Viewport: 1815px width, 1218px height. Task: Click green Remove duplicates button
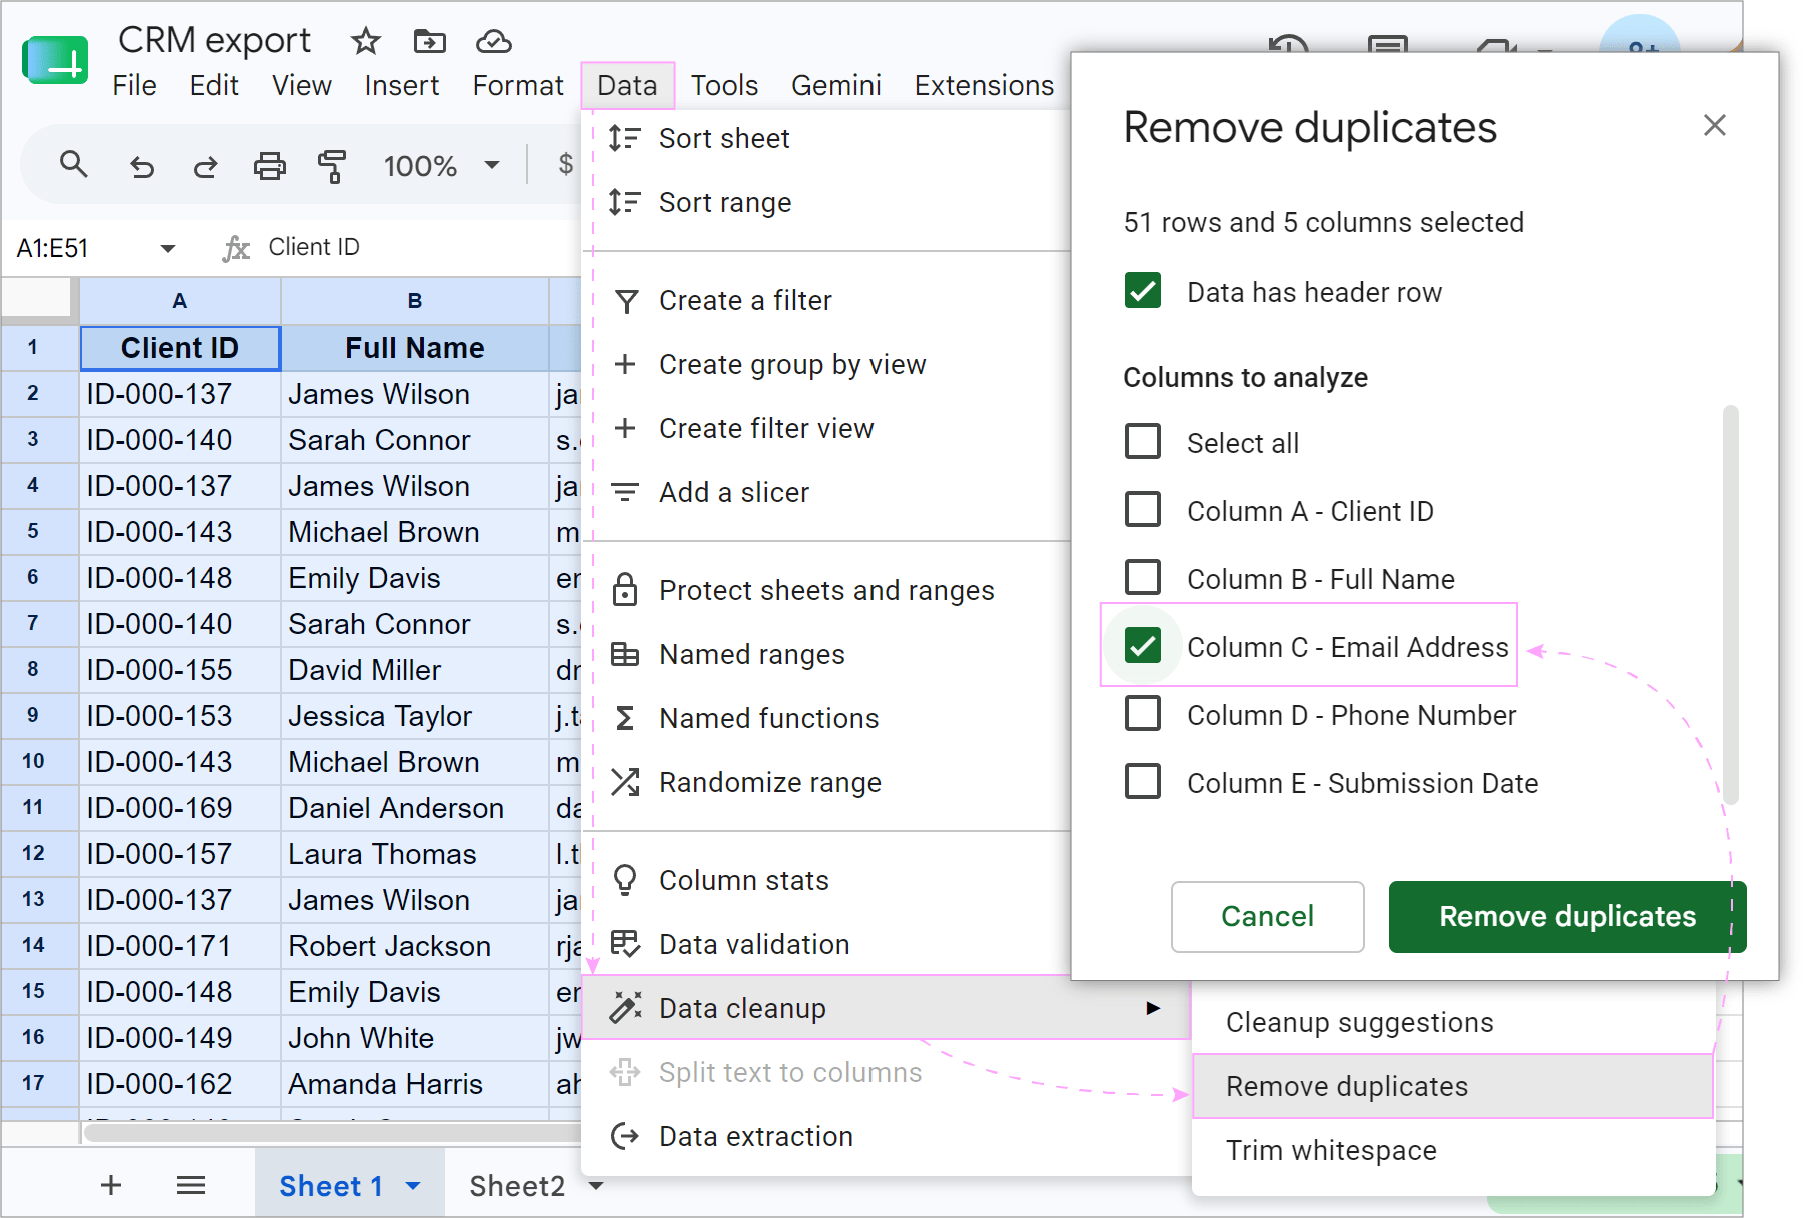coord(1567,916)
